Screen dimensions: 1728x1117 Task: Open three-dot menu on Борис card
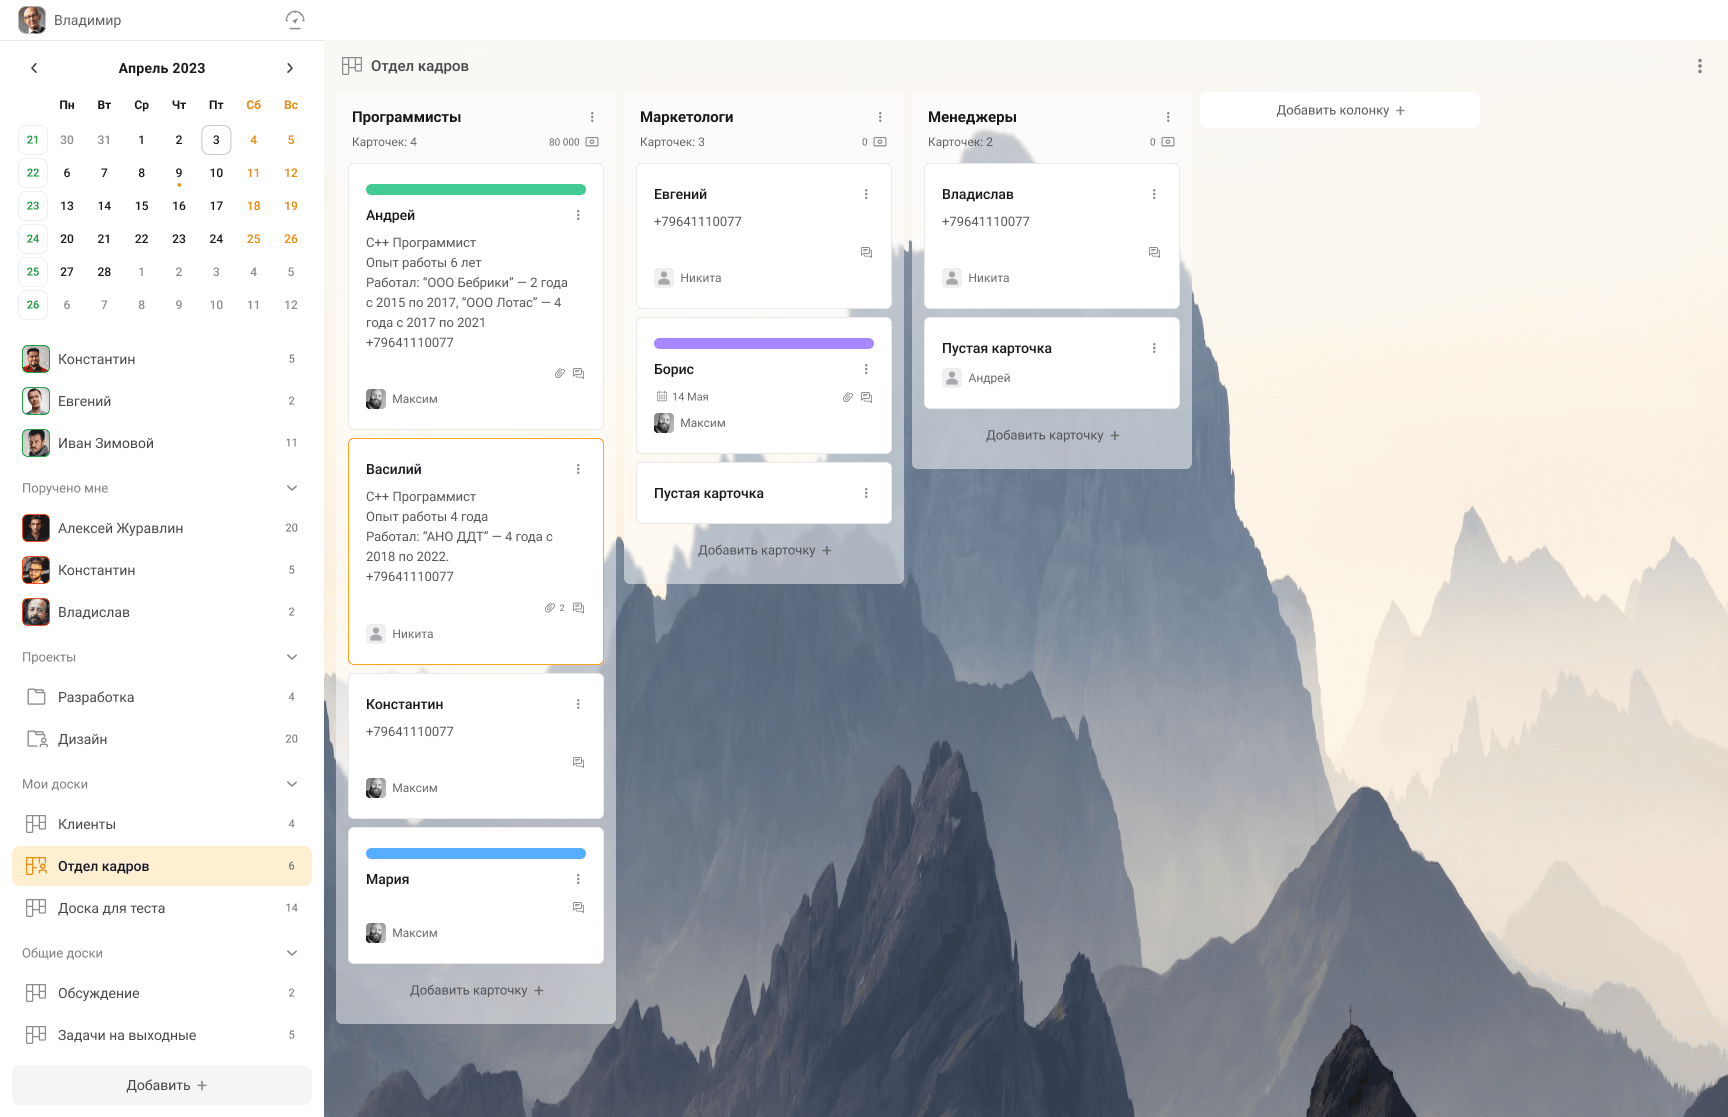866,369
